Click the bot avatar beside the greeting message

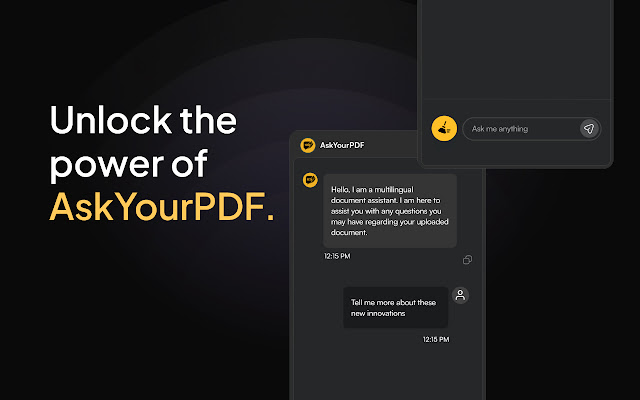pyautogui.click(x=309, y=180)
